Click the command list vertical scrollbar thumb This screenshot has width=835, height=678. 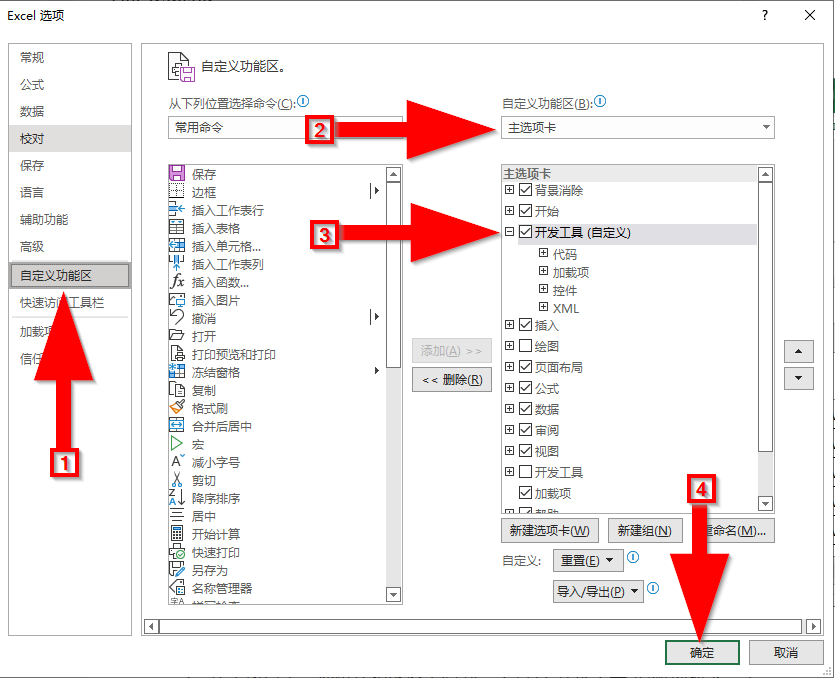[x=393, y=274]
